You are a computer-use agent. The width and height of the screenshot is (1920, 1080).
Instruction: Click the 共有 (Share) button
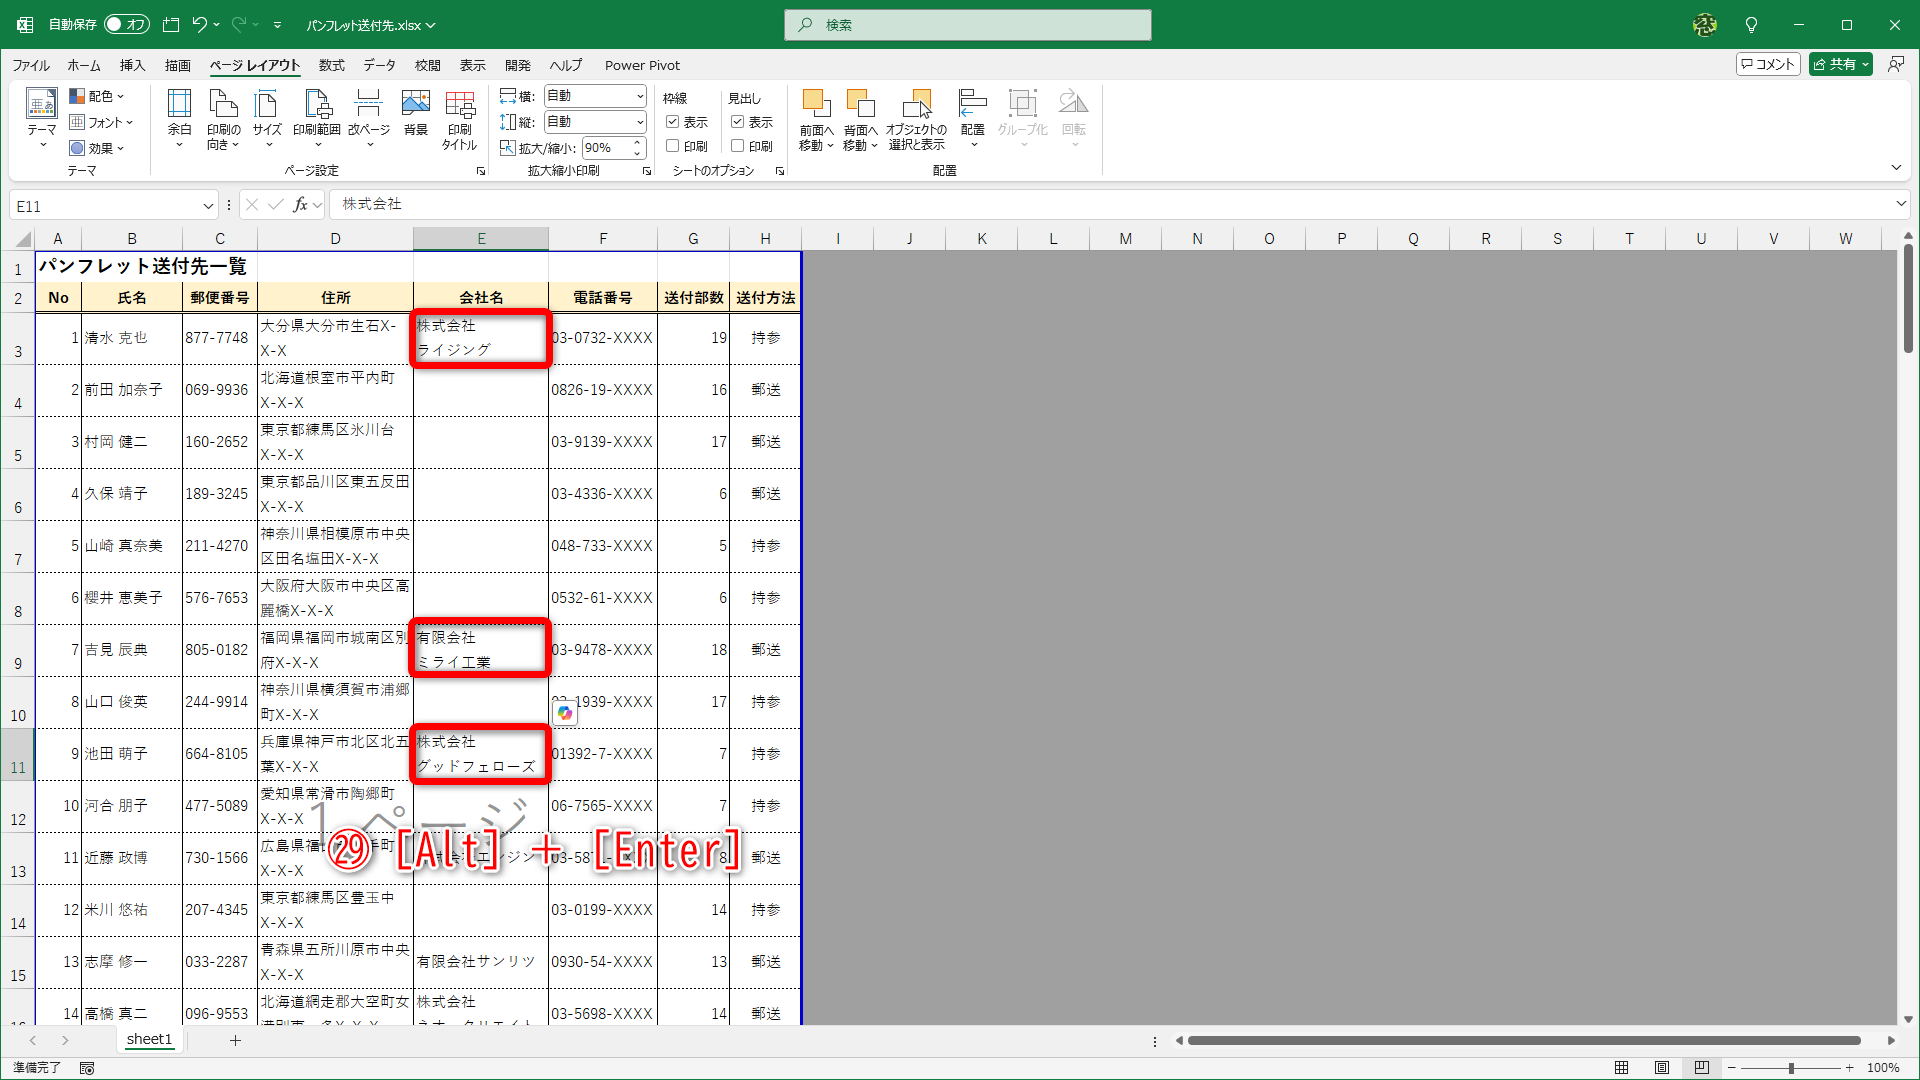(x=1840, y=63)
